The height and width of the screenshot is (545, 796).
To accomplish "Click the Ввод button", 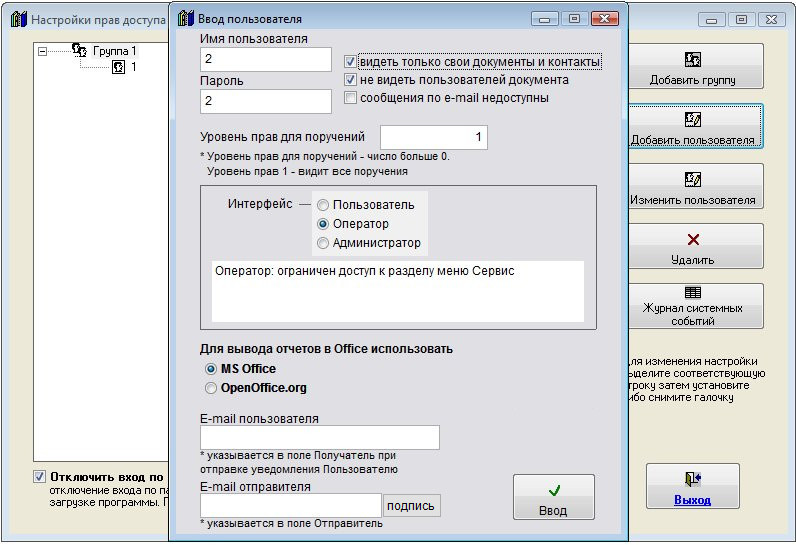I will click(554, 497).
